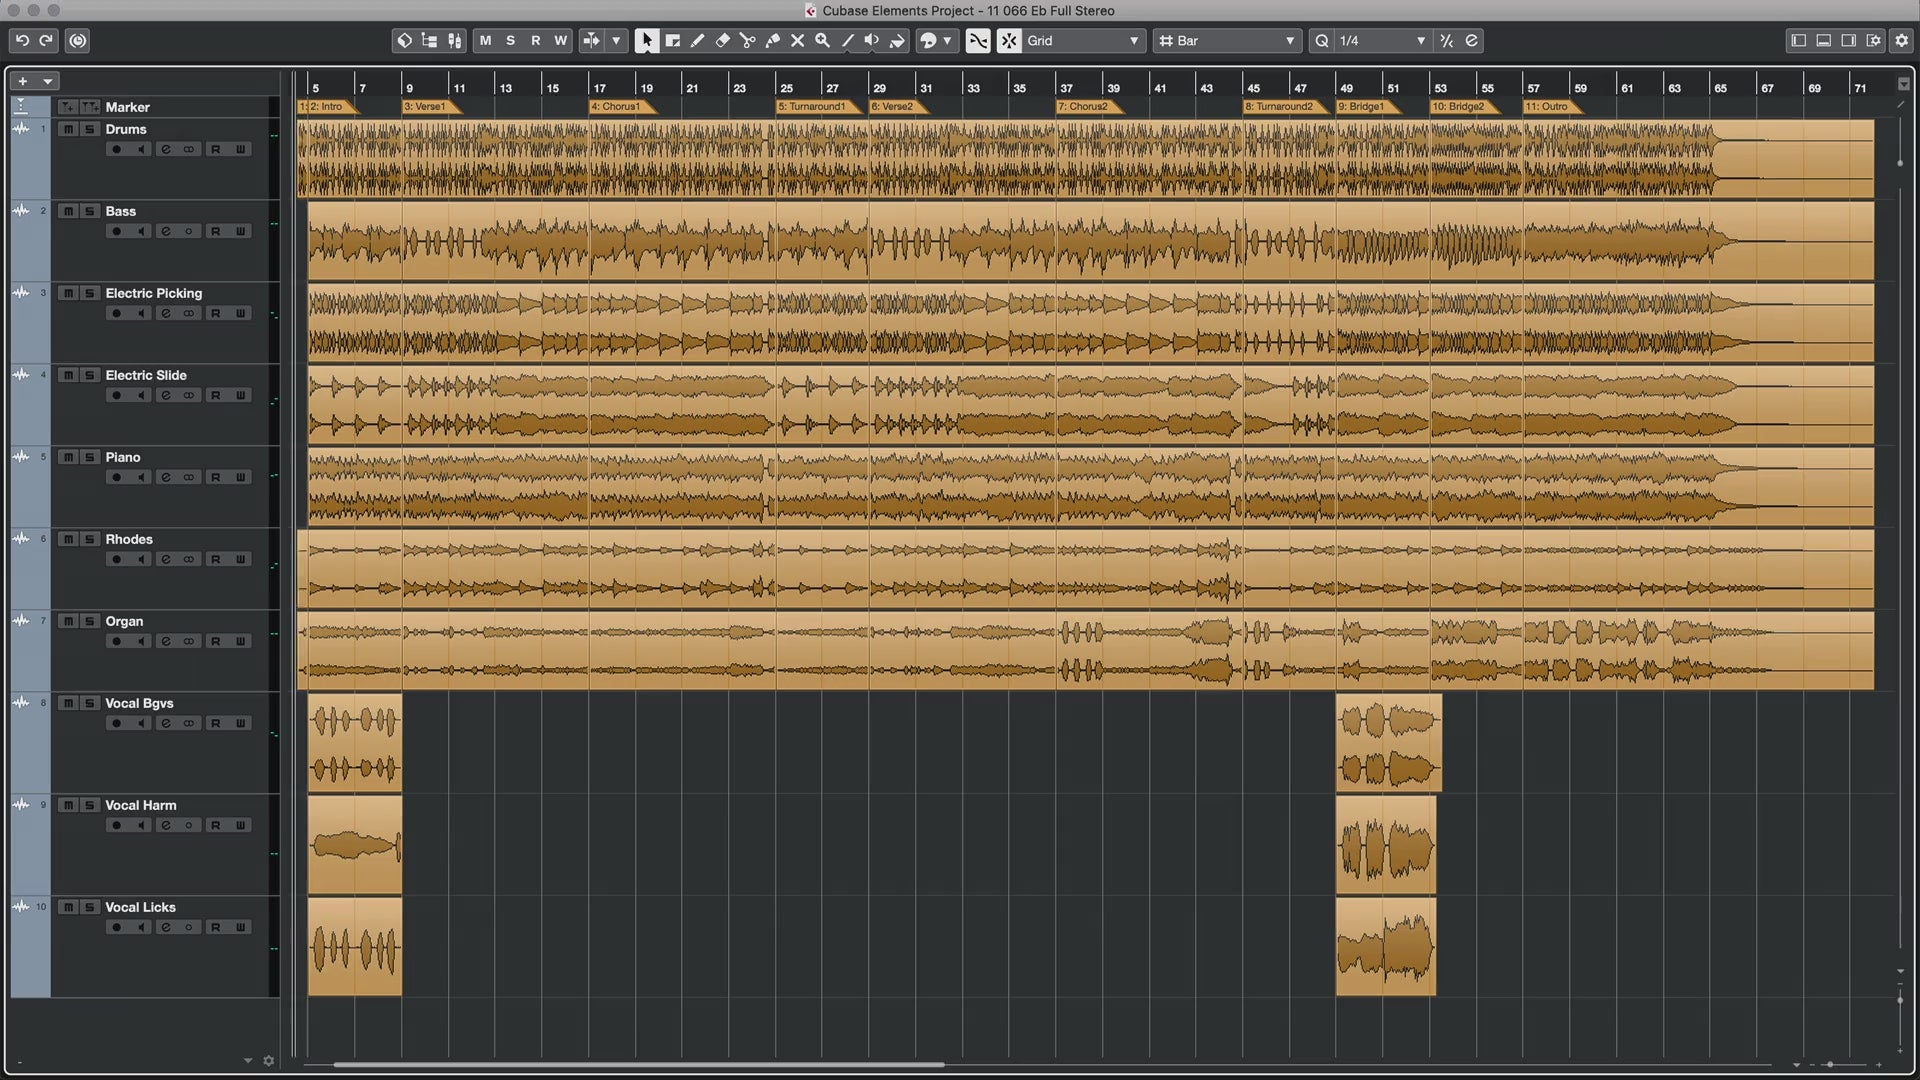This screenshot has height=1080, width=1920.
Task: Record-enable the Piano track
Action: click(x=116, y=477)
